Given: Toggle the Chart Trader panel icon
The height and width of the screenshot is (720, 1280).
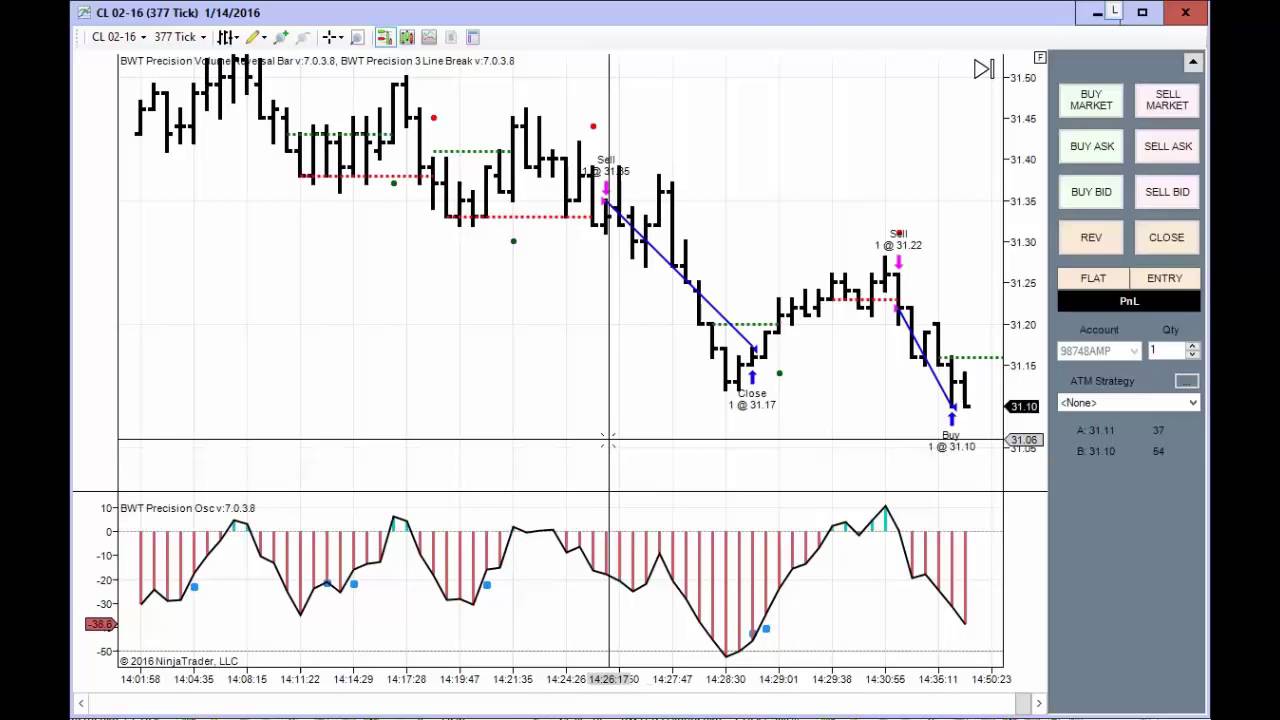Looking at the screenshot, I should click(384, 37).
